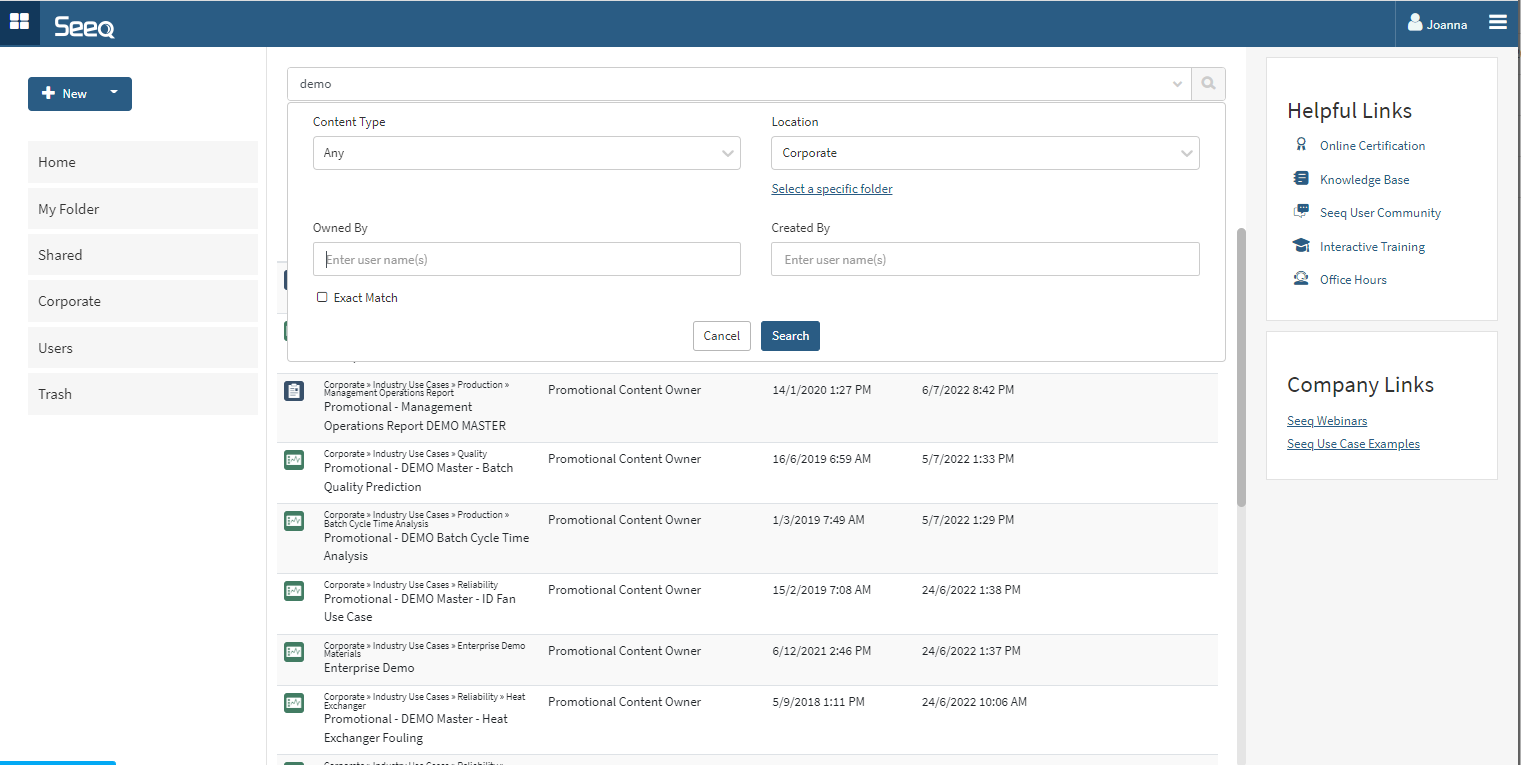1521x765 pixels.
Task: Click the Online Certification ribbon icon
Action: tap(1301, 145)
